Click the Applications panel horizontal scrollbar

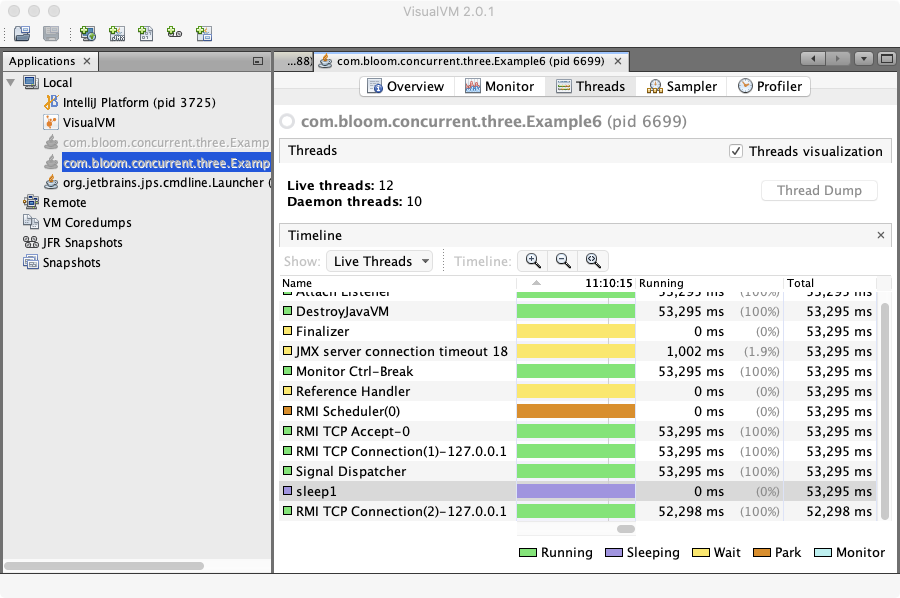point(104,566)
